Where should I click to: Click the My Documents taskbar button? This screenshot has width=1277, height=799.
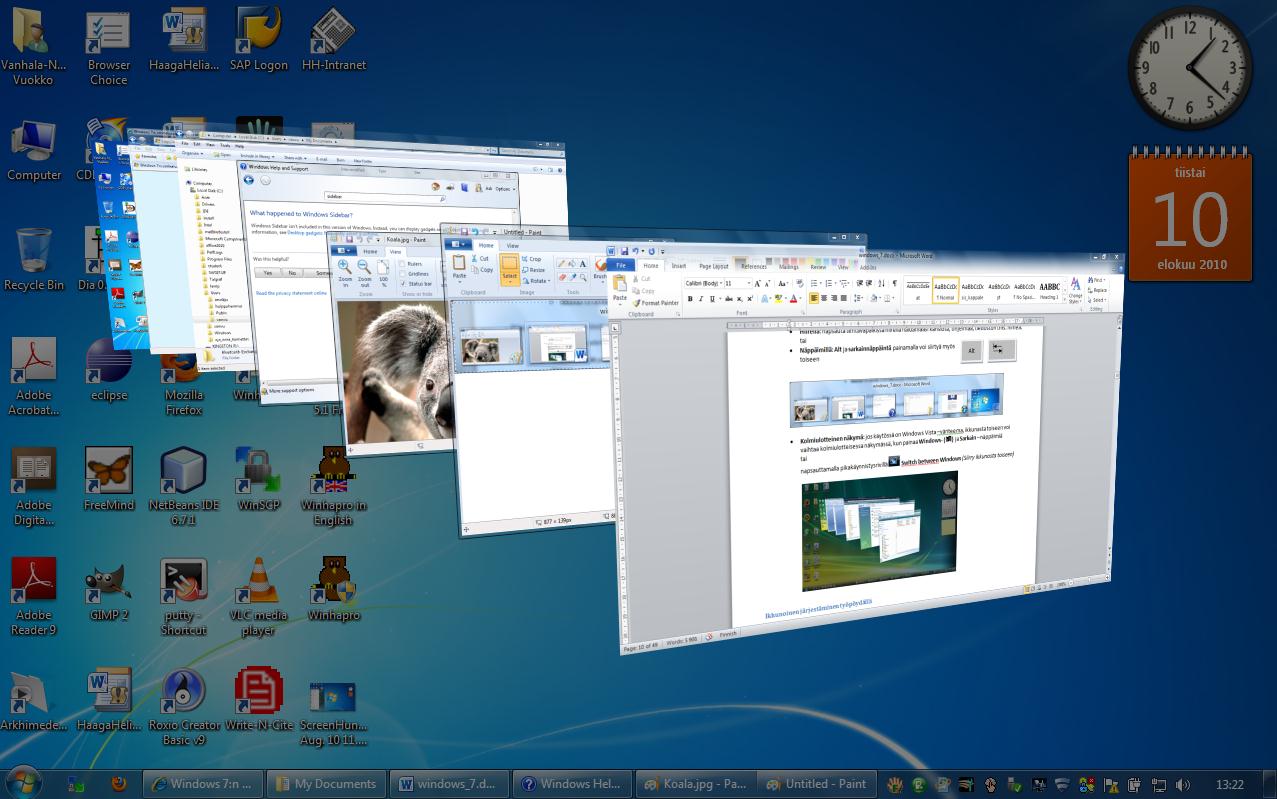(x=327, y=784)
